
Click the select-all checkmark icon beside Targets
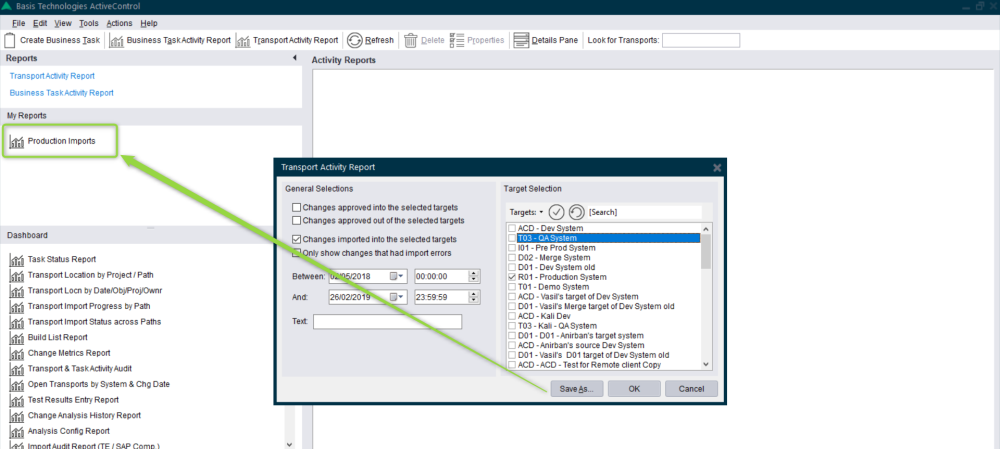click(x=556, y=212)
